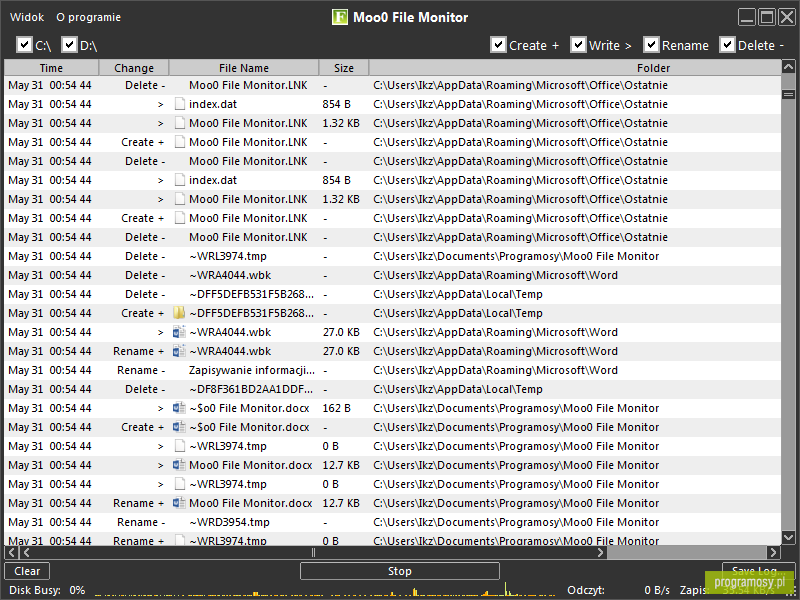Sort by the Size column header
The height and width of the screenshot is (600, 800).
pyautogui.click(x=344, y=68)
